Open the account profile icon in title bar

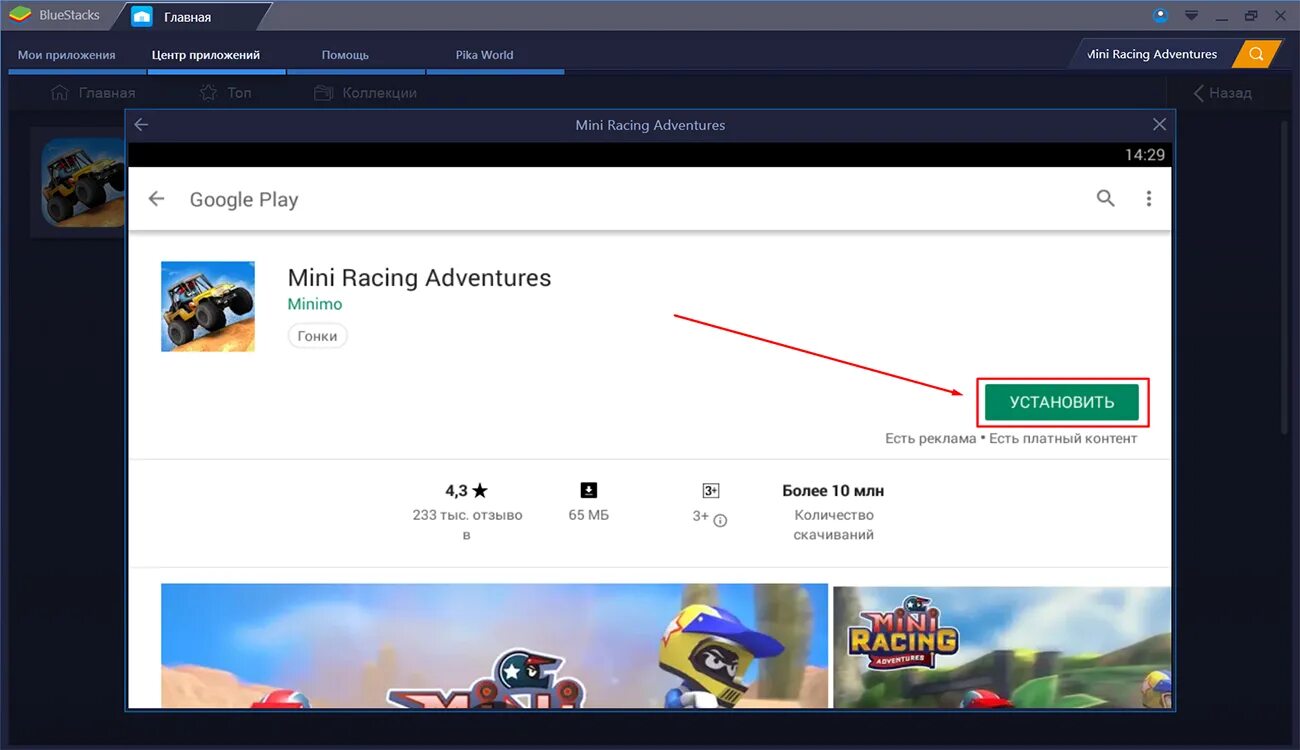pos(1160,15)
